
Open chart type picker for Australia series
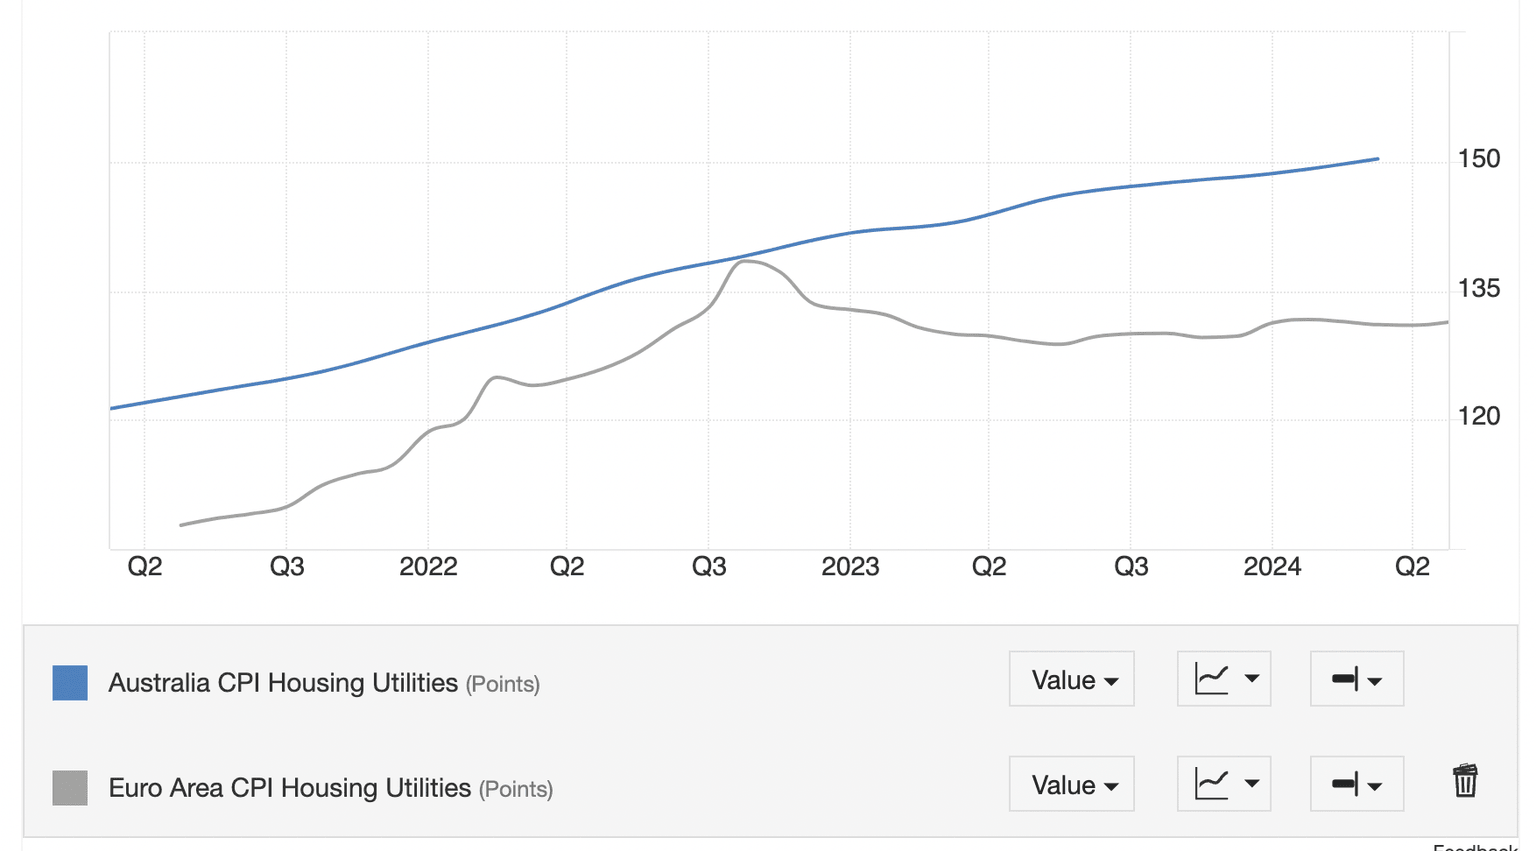click(1224, 679)
